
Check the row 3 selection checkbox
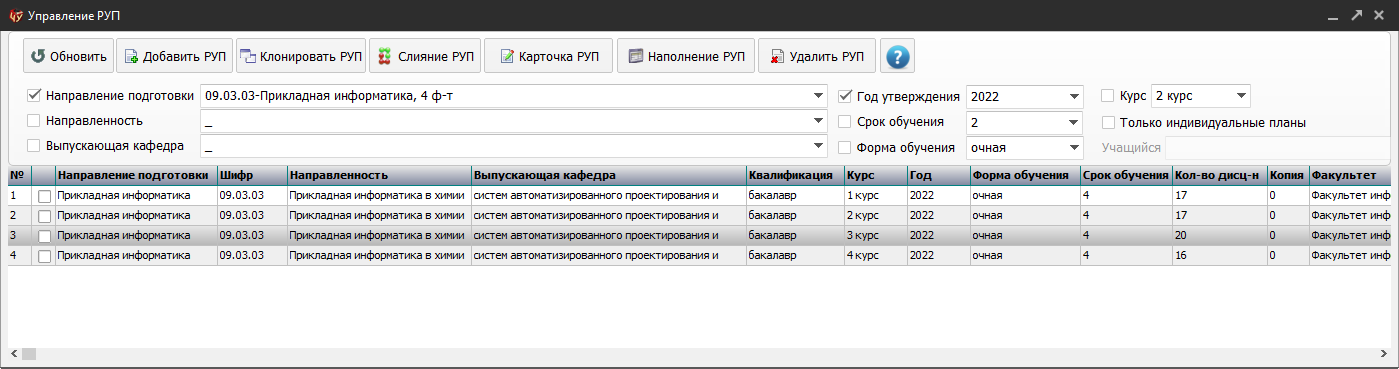(44, 237)
